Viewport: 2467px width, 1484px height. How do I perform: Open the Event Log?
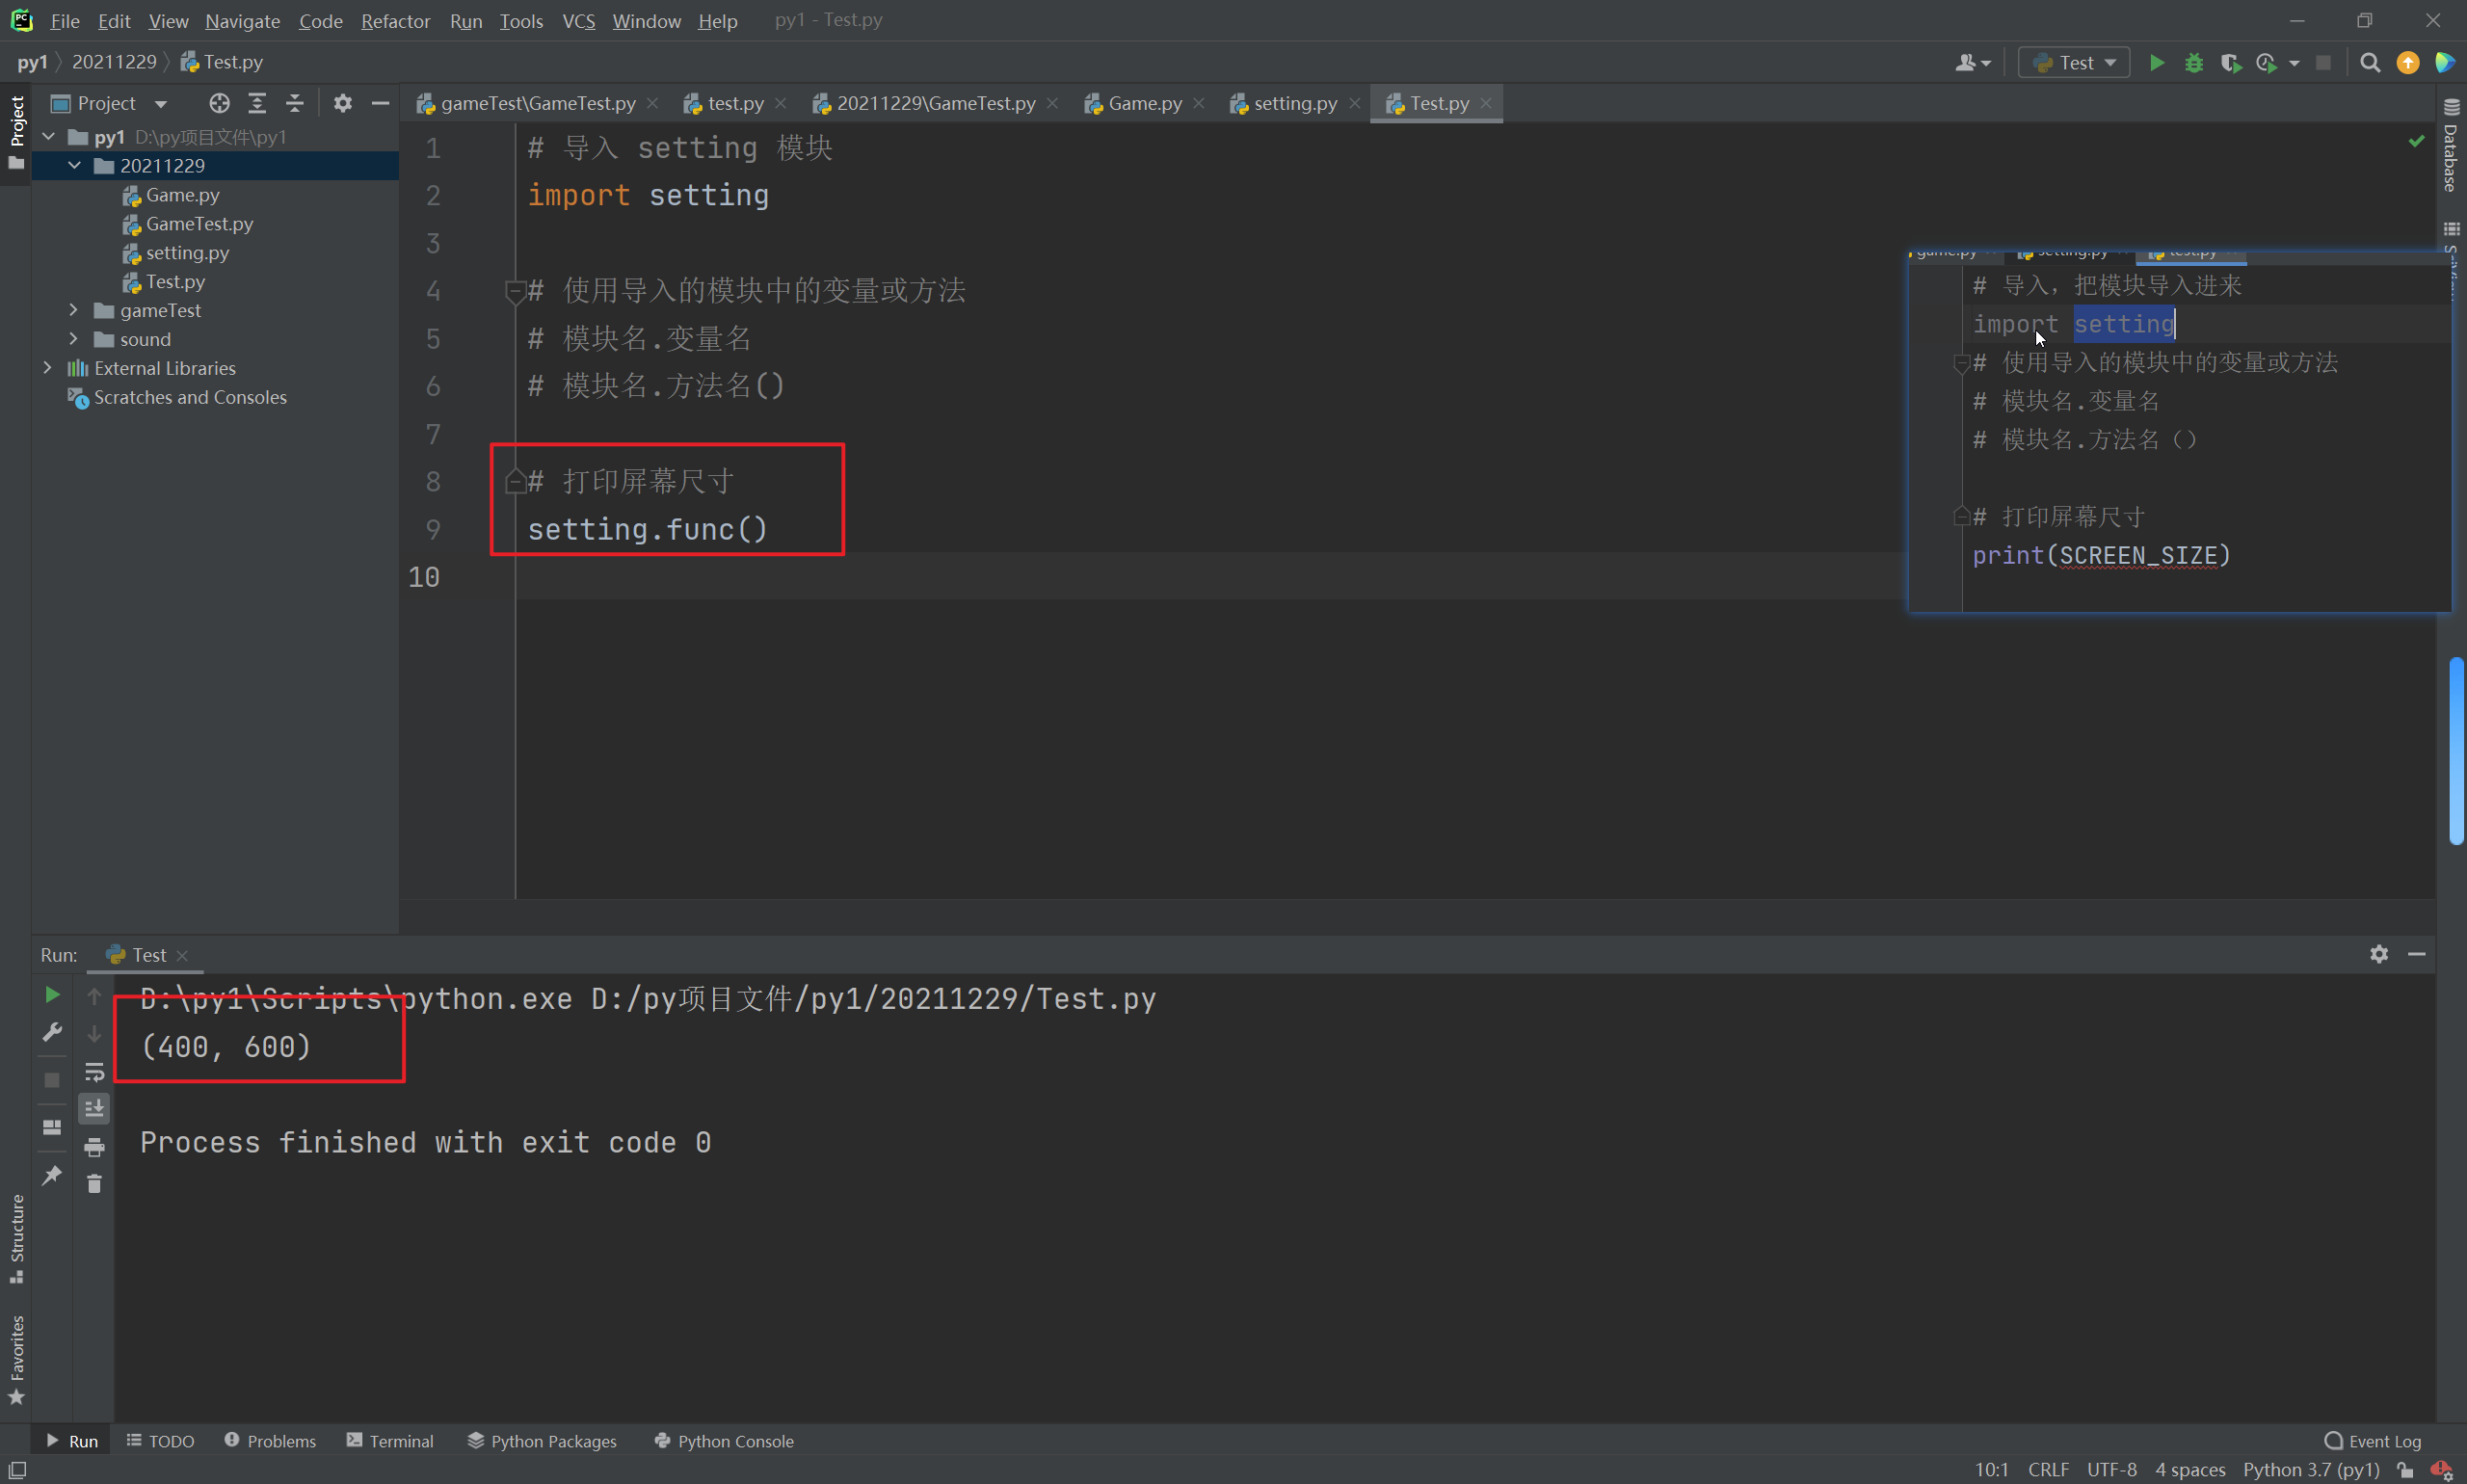click(2373, 1441)
